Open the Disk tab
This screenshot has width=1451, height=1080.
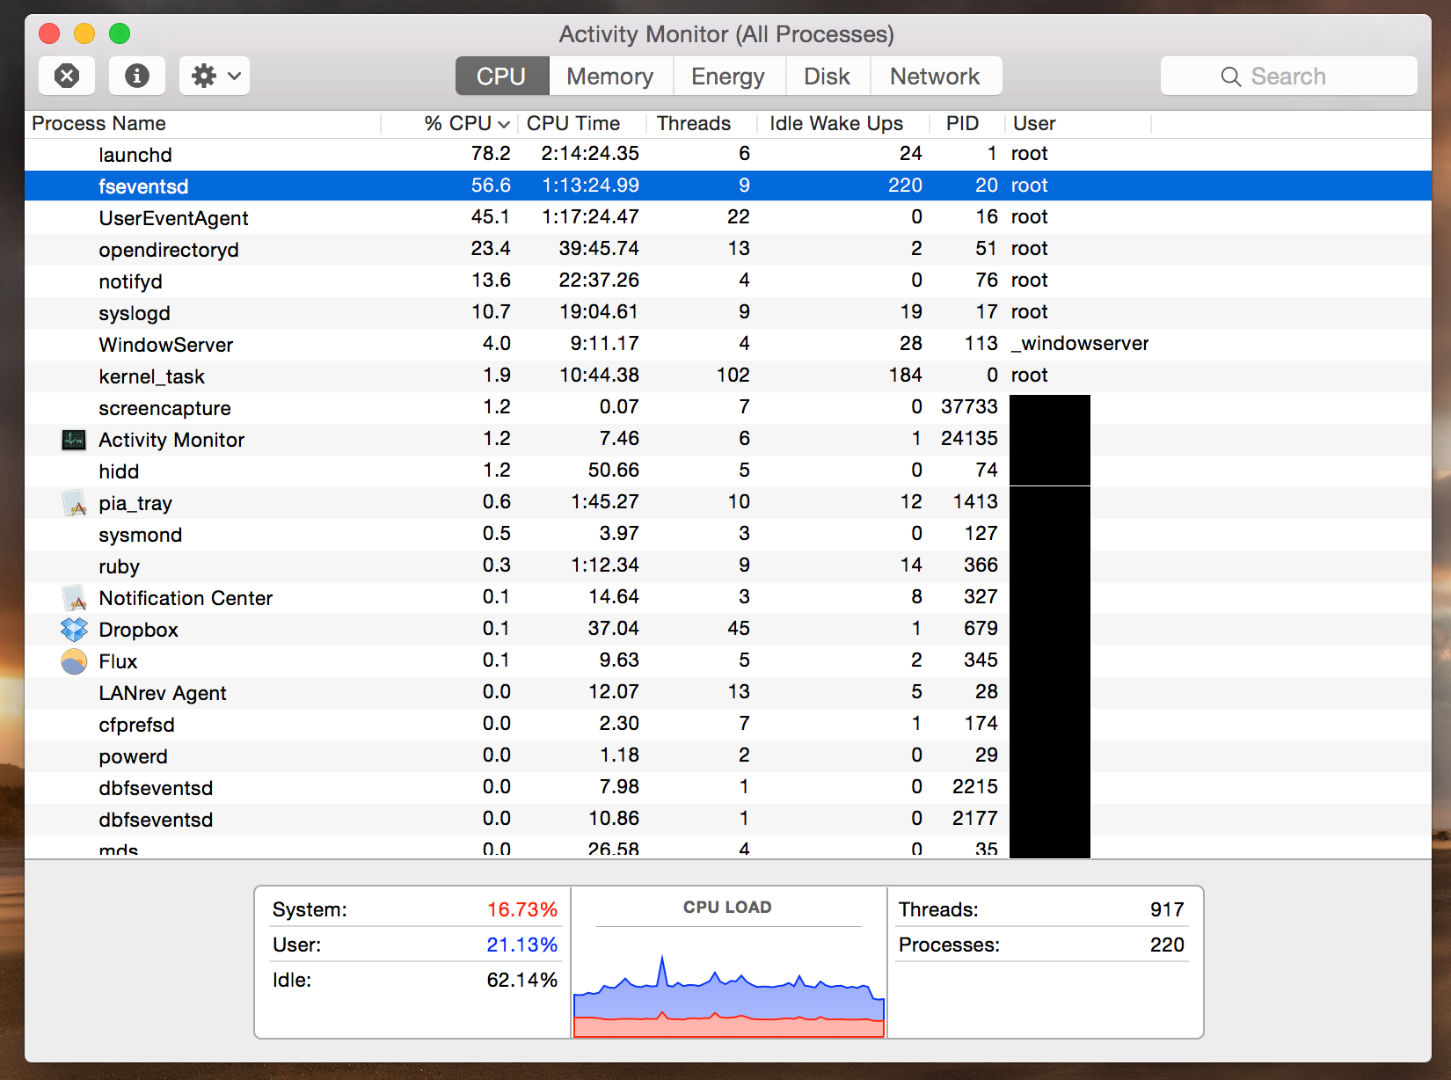827,76
